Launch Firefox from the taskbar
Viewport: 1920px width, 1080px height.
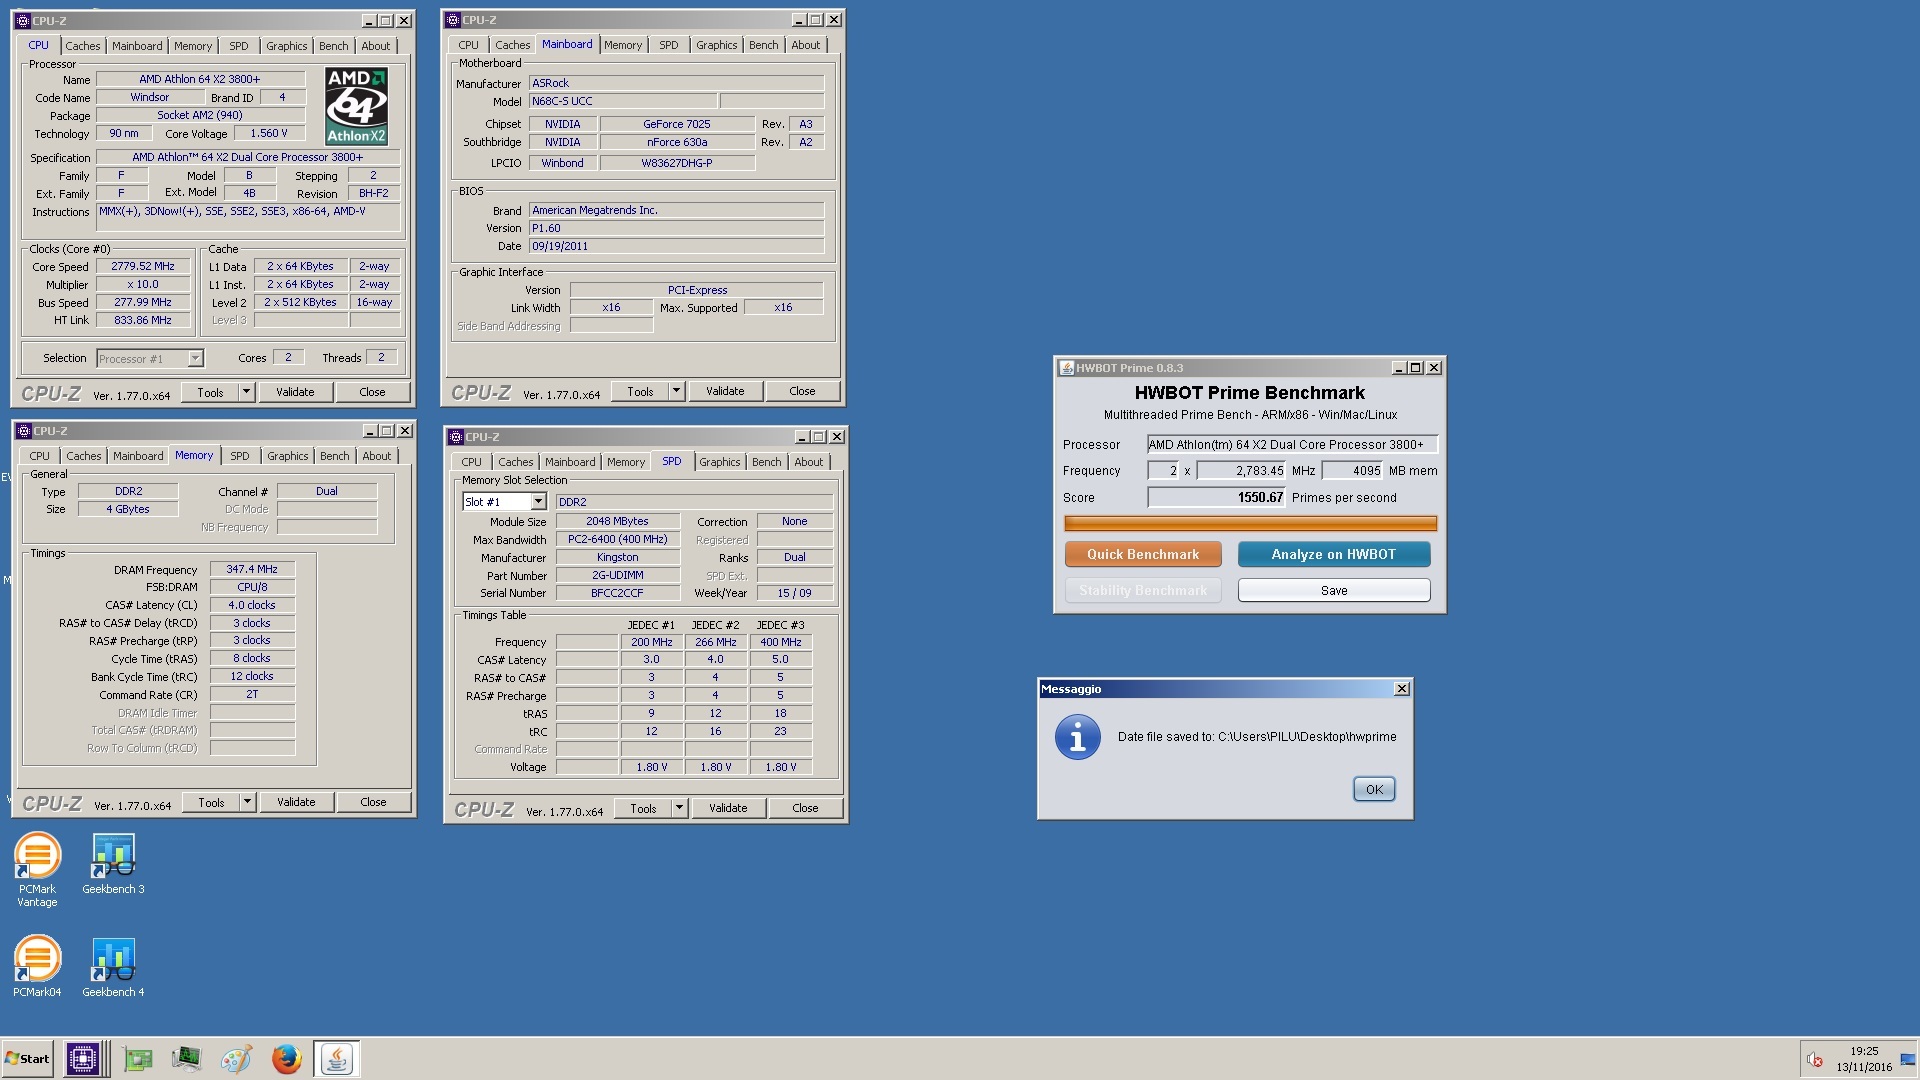click(x=286, y=1059)
